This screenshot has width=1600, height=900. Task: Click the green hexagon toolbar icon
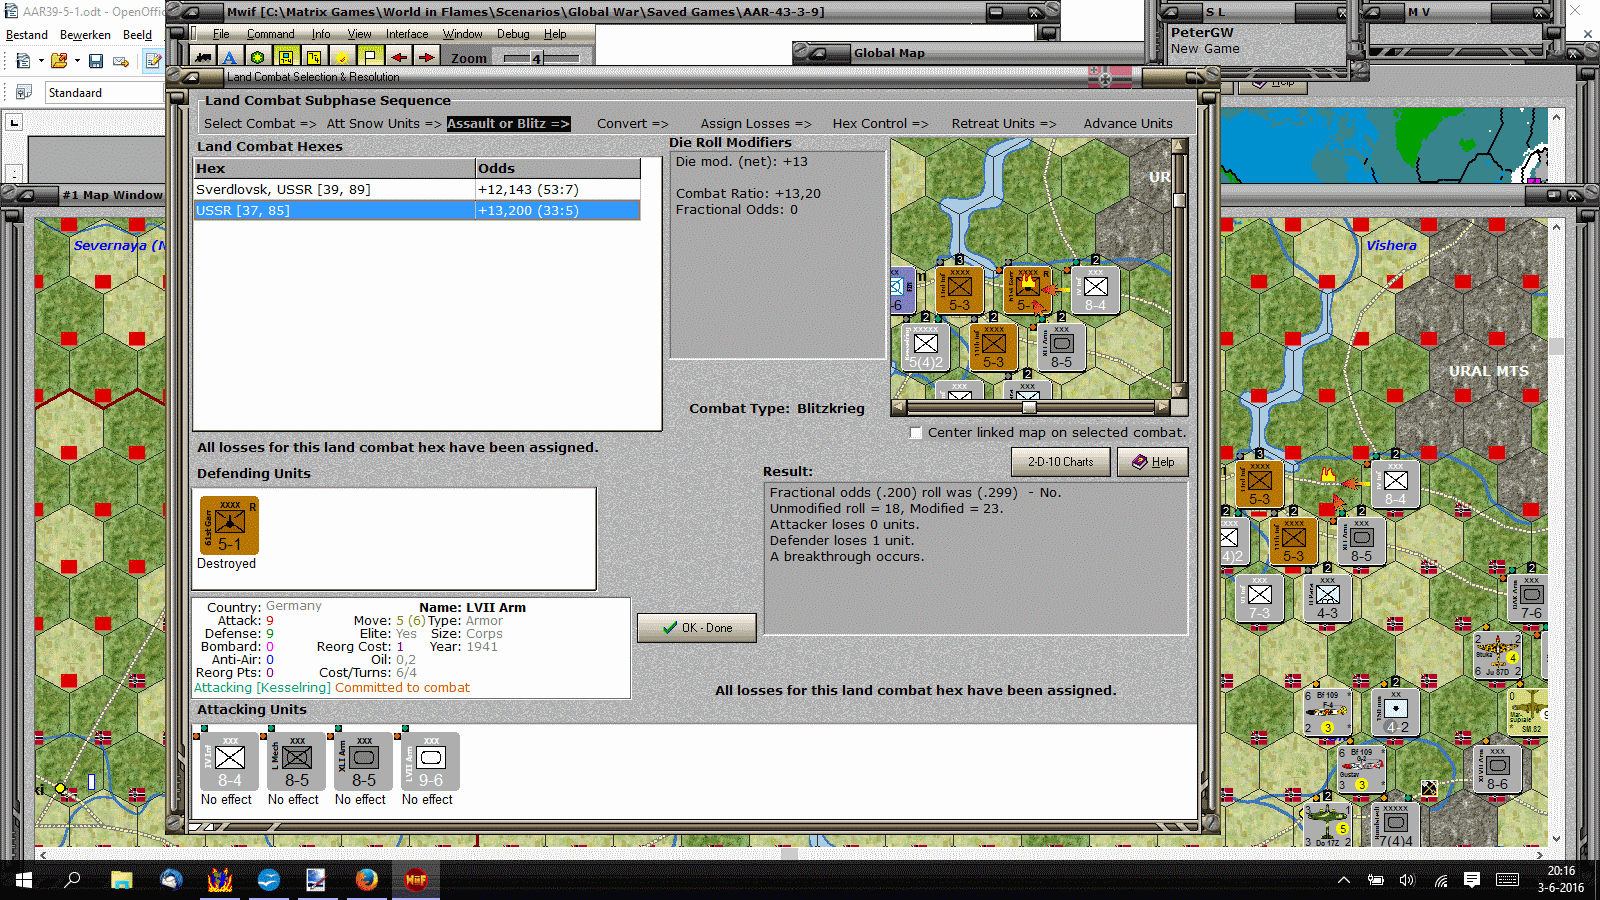(258, 58)
